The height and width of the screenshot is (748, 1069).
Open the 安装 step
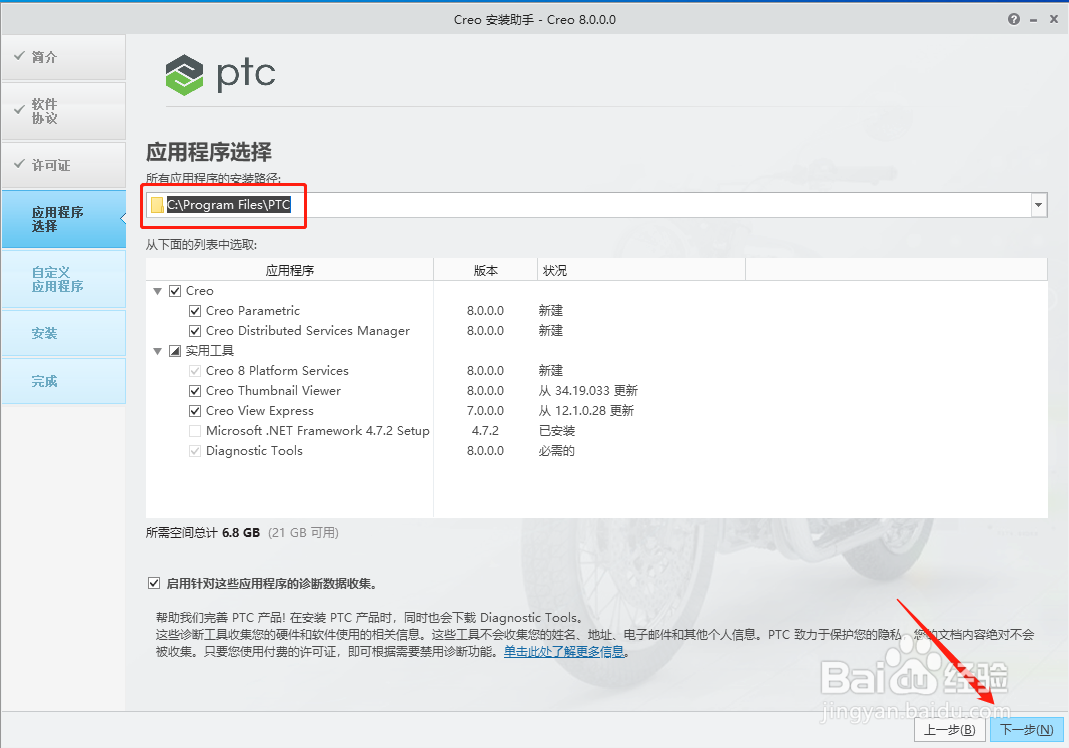(63, 333)
